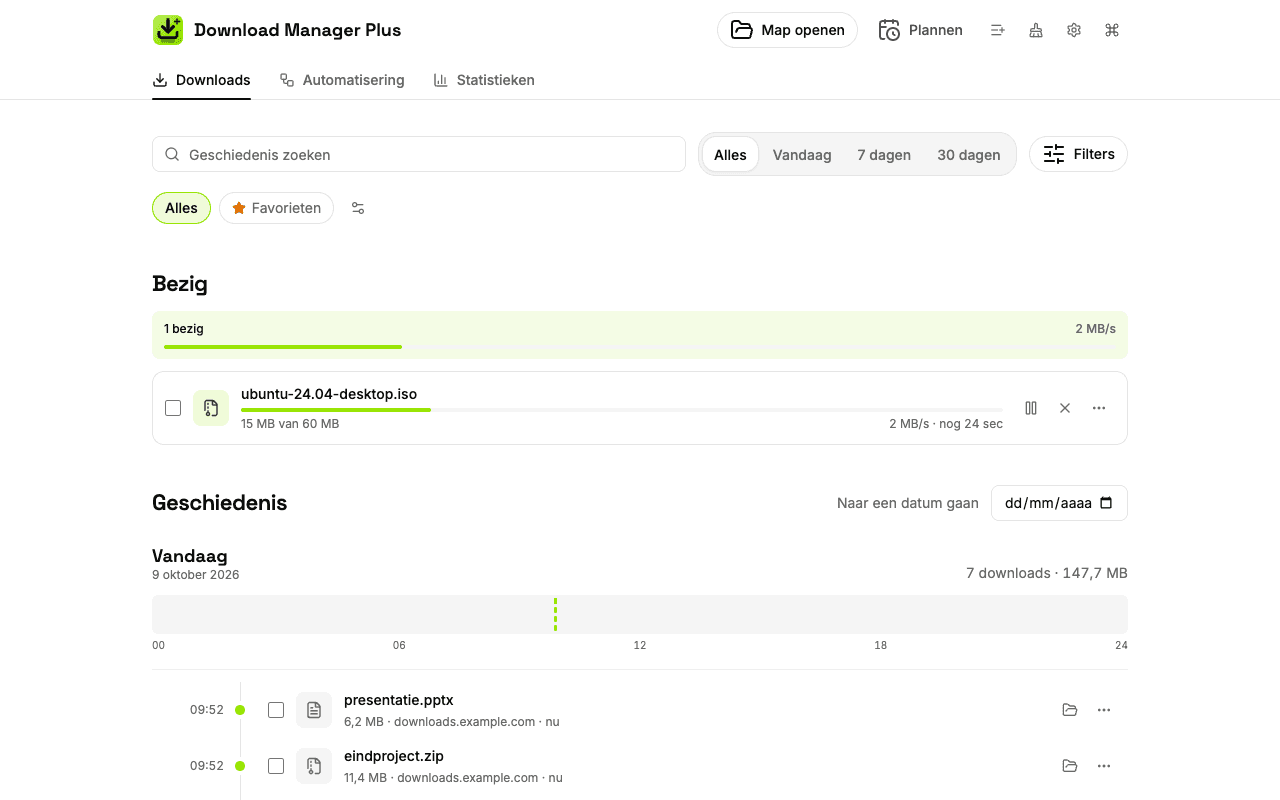Screen dimensions: 1280x800
Task: Click the add-to-queue list icon in header
Action: [997, 30]
